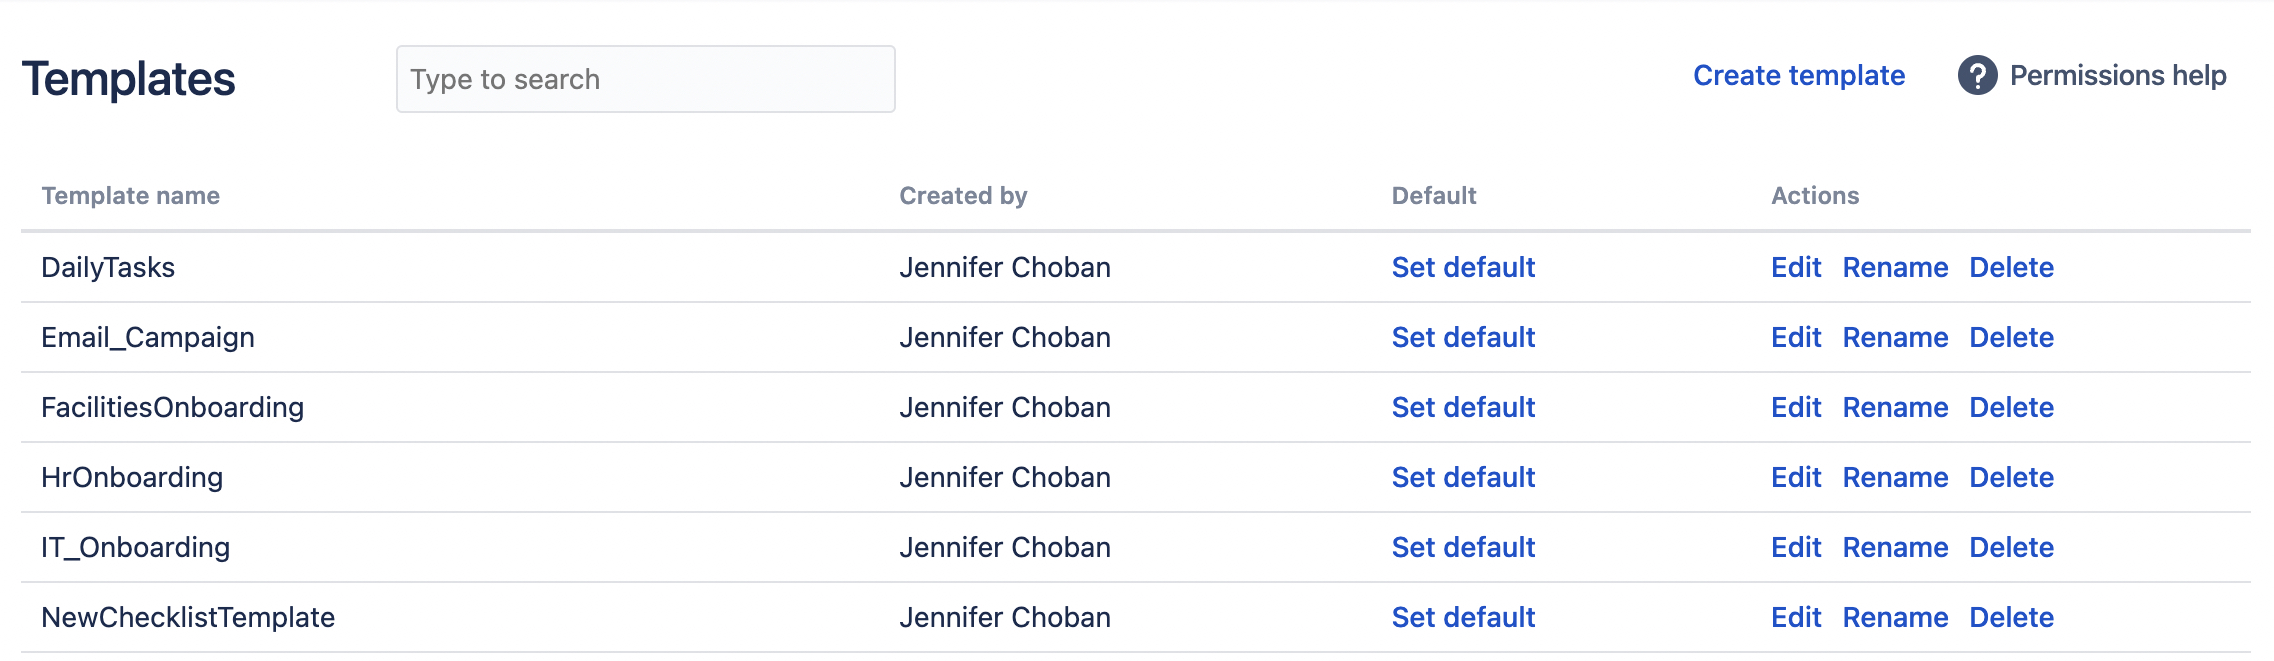Open the Create template link
This screenshot has width=2274, height=661.
[1799, 76]
